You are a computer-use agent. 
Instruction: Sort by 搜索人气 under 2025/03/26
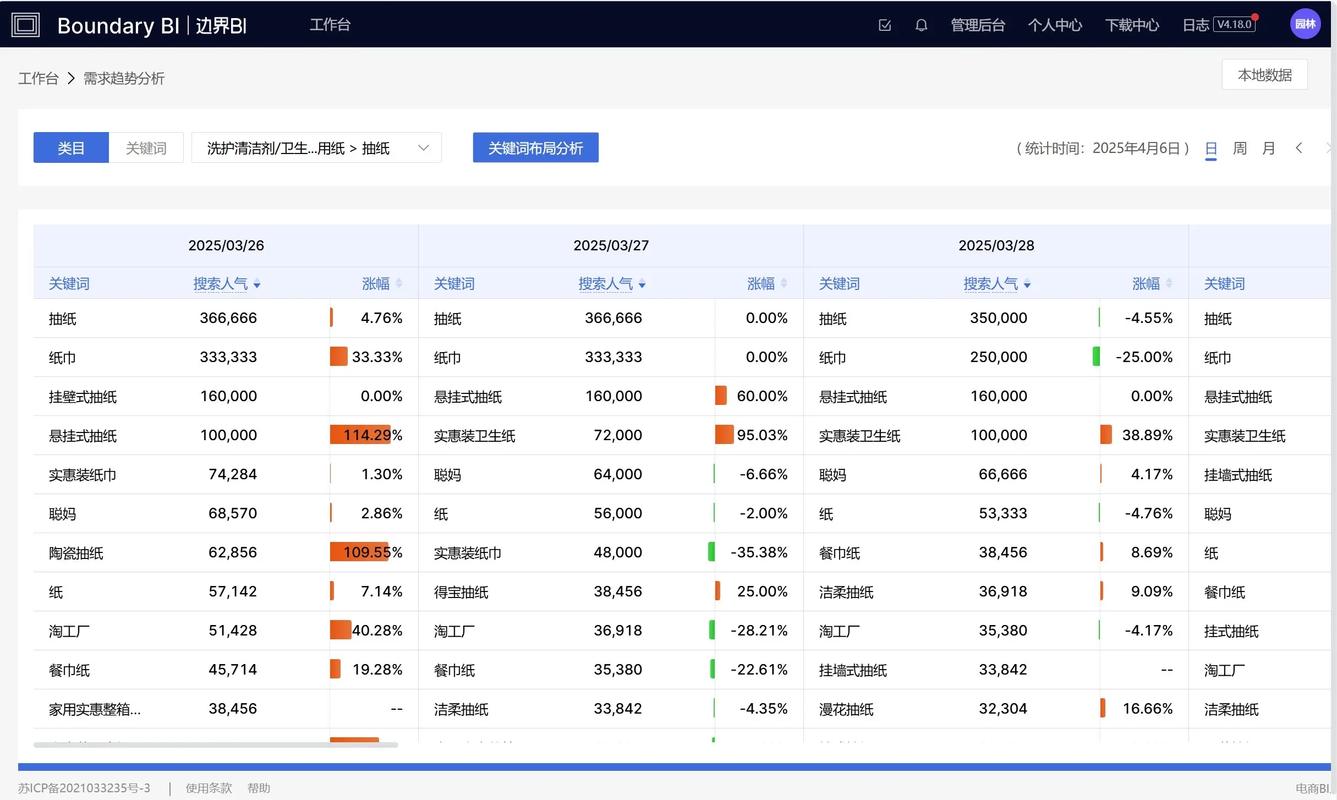click(227, 283)
